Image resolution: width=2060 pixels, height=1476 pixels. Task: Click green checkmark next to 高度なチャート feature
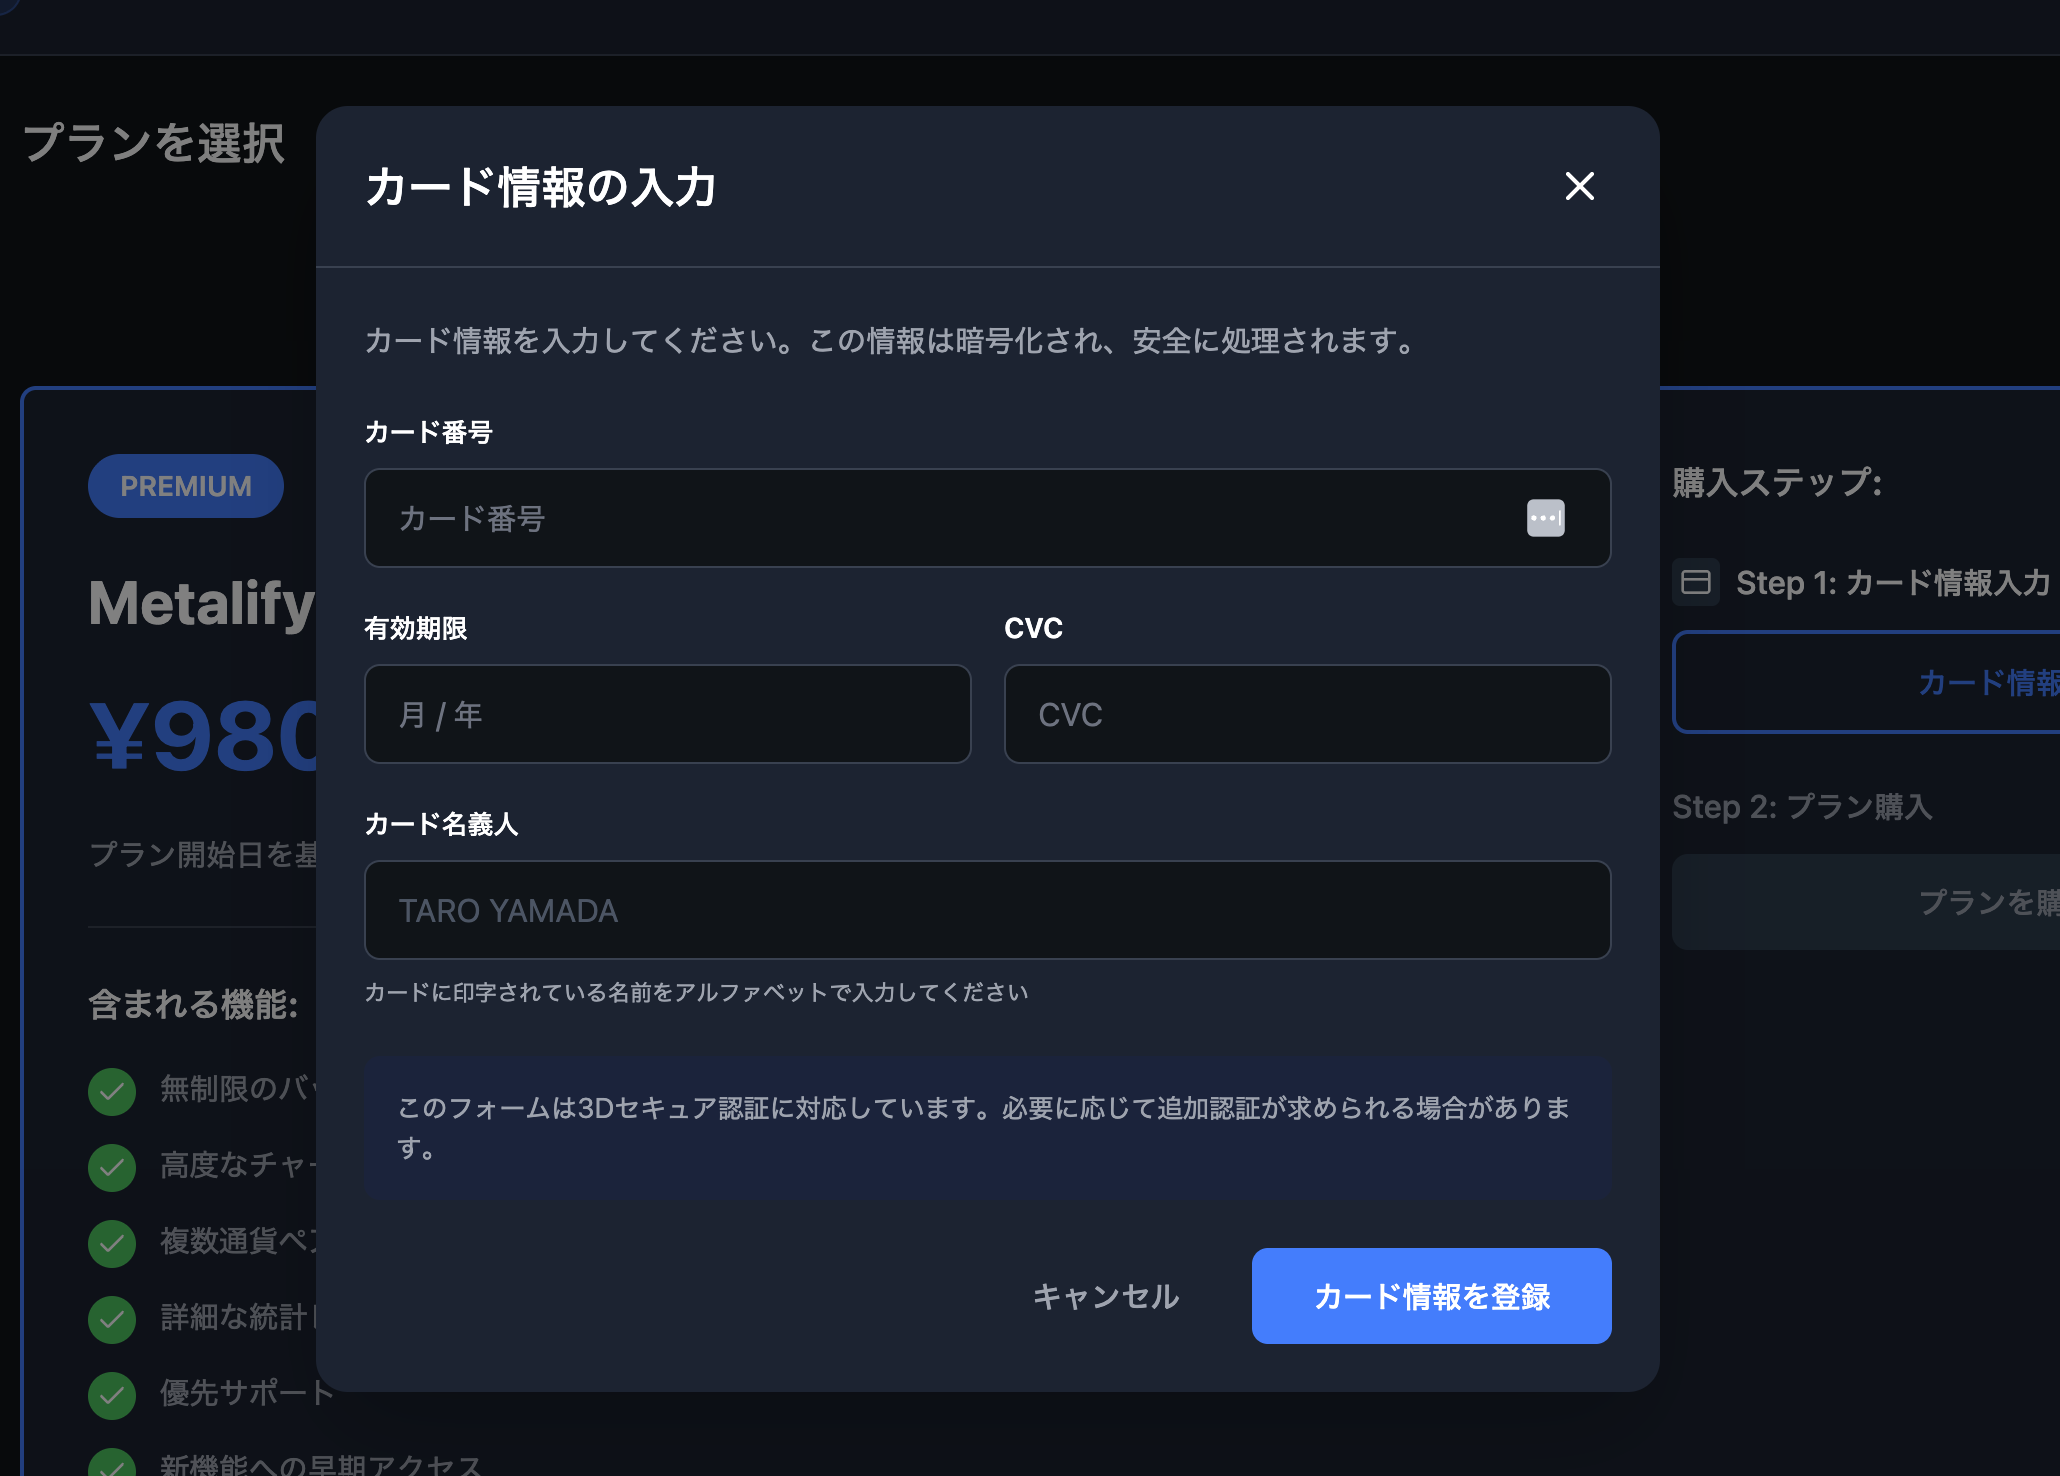tap(112, 1167)
